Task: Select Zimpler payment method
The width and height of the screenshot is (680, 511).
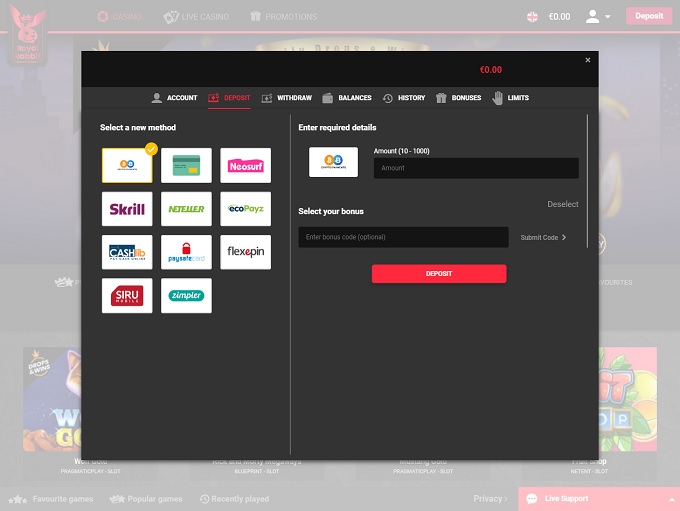Action: pyautogui.click(x=186, y=295)
